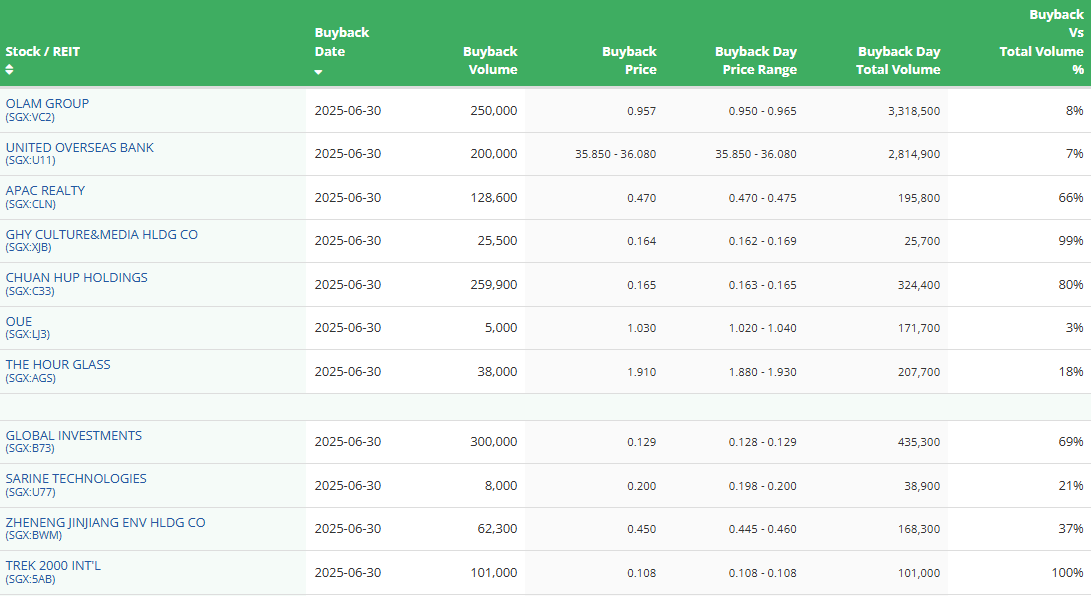Select the 8% cell for OLAM GROUP
This screenshot has height=596, width=1091.
[1074, 111]
